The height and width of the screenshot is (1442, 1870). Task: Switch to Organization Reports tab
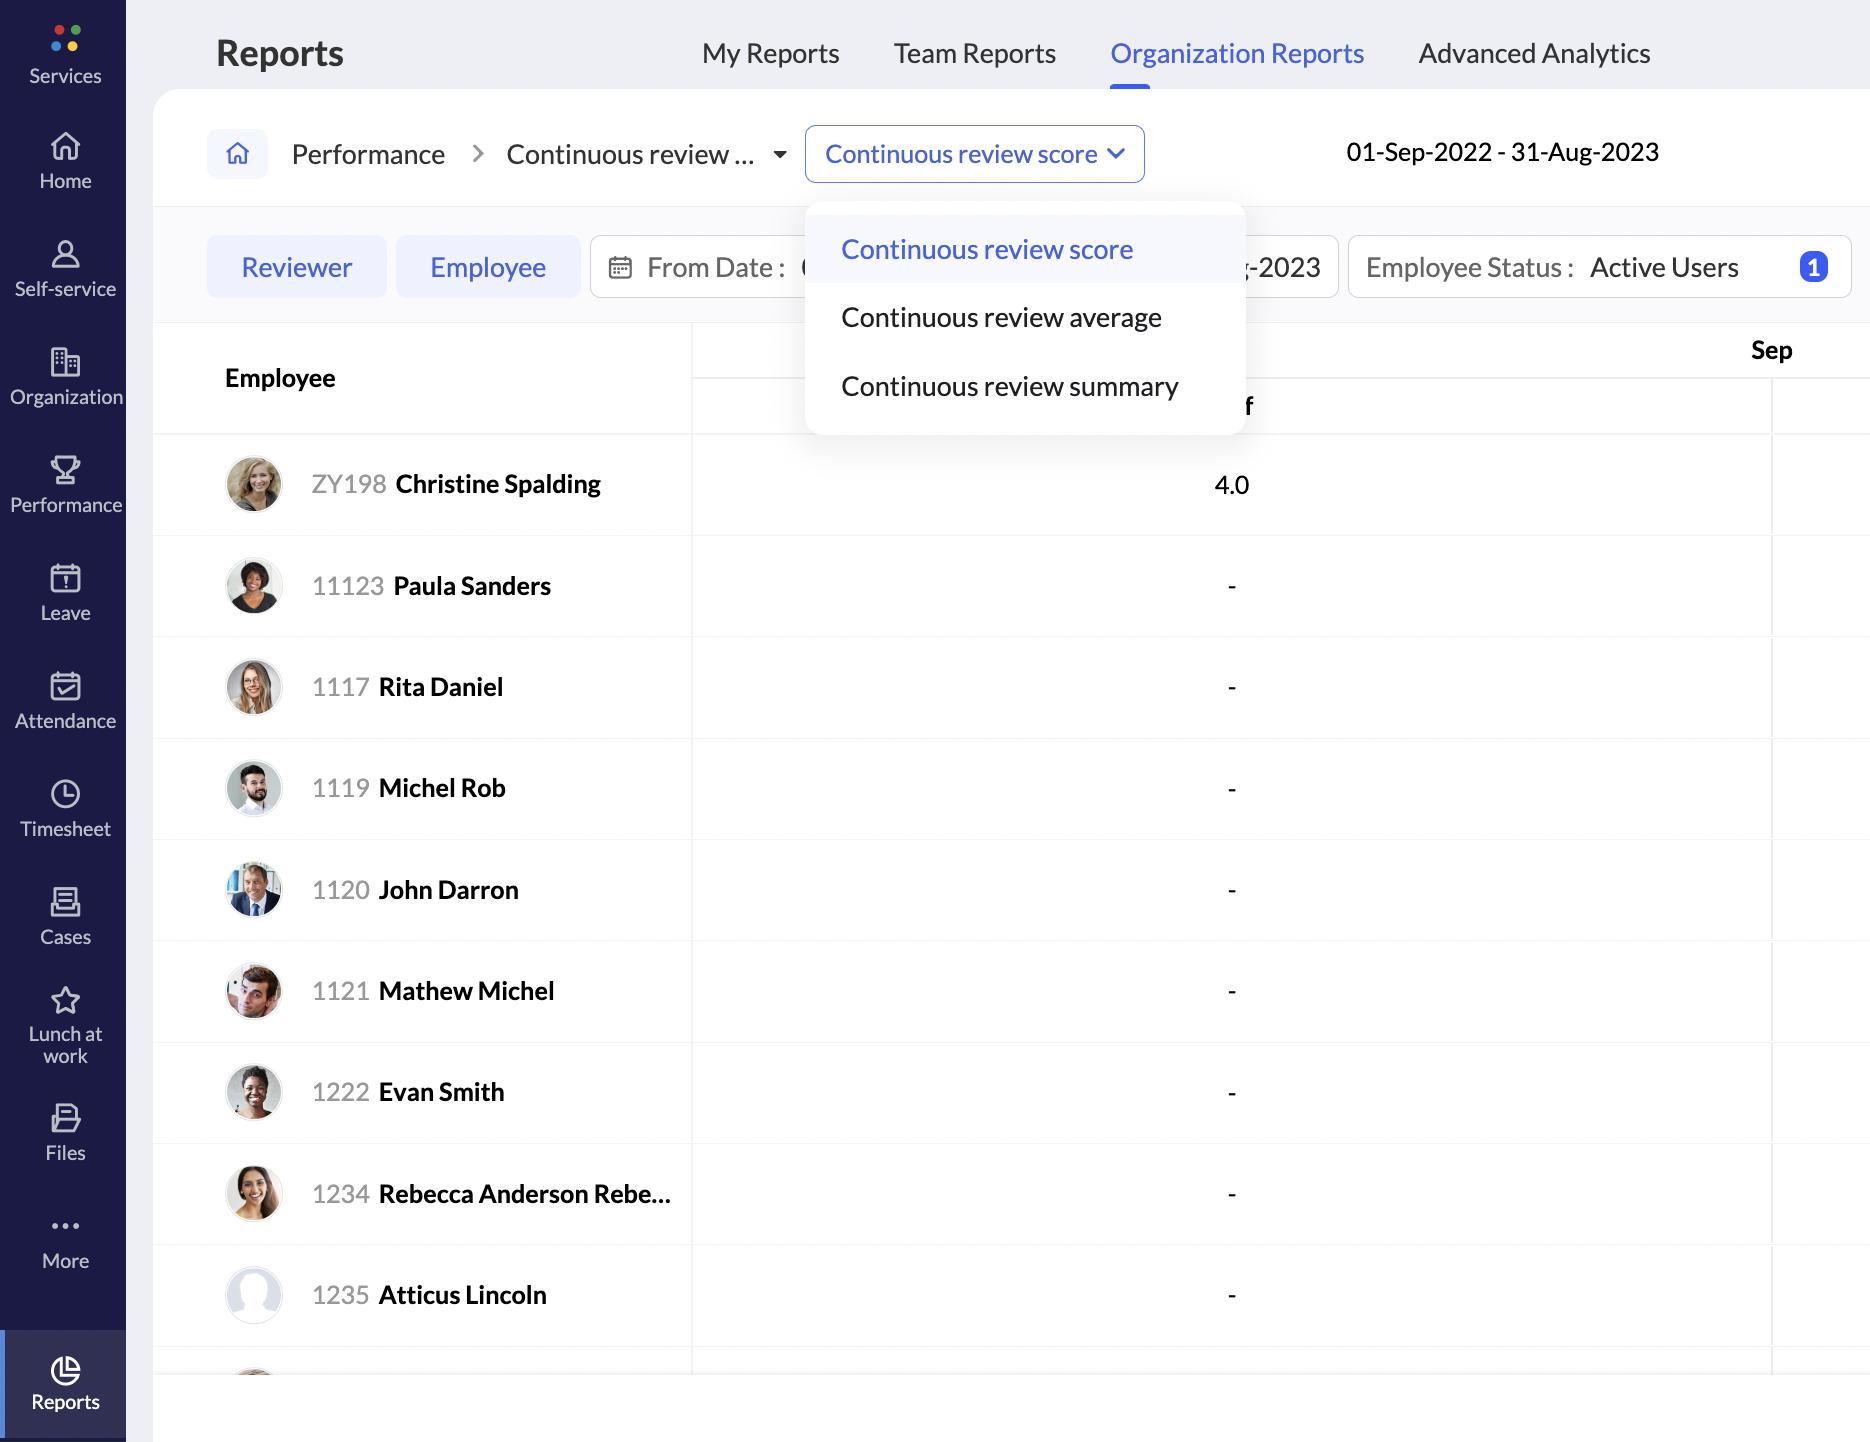point(1237,53)
